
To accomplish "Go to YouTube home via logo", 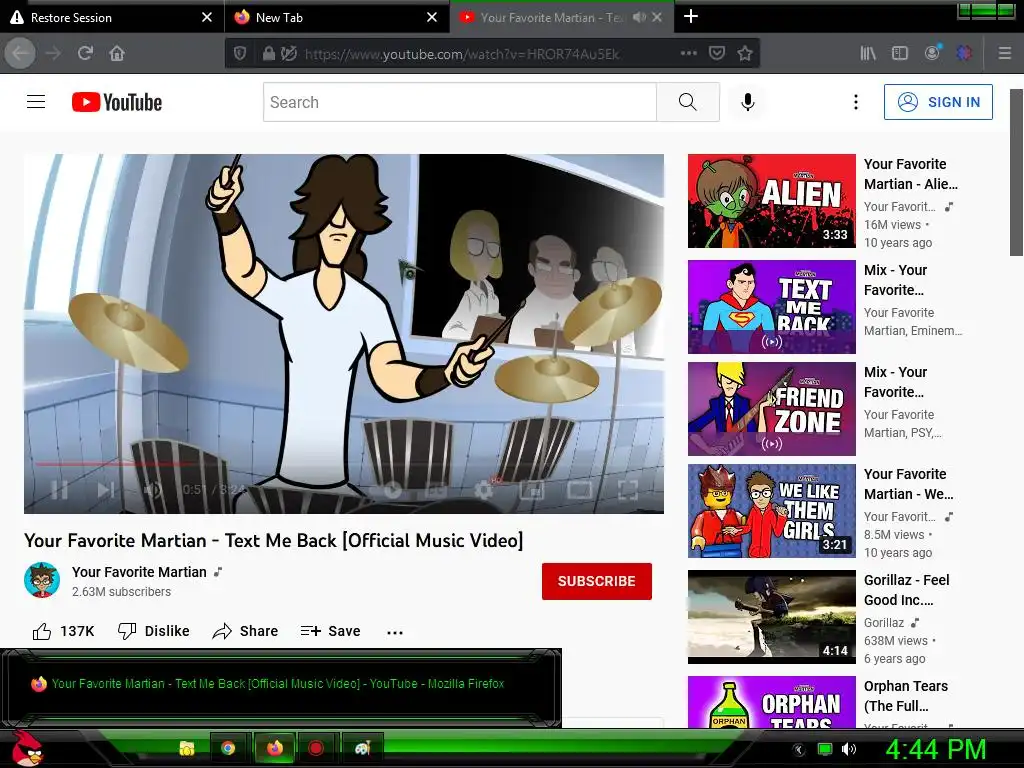I will click(117, 102).
